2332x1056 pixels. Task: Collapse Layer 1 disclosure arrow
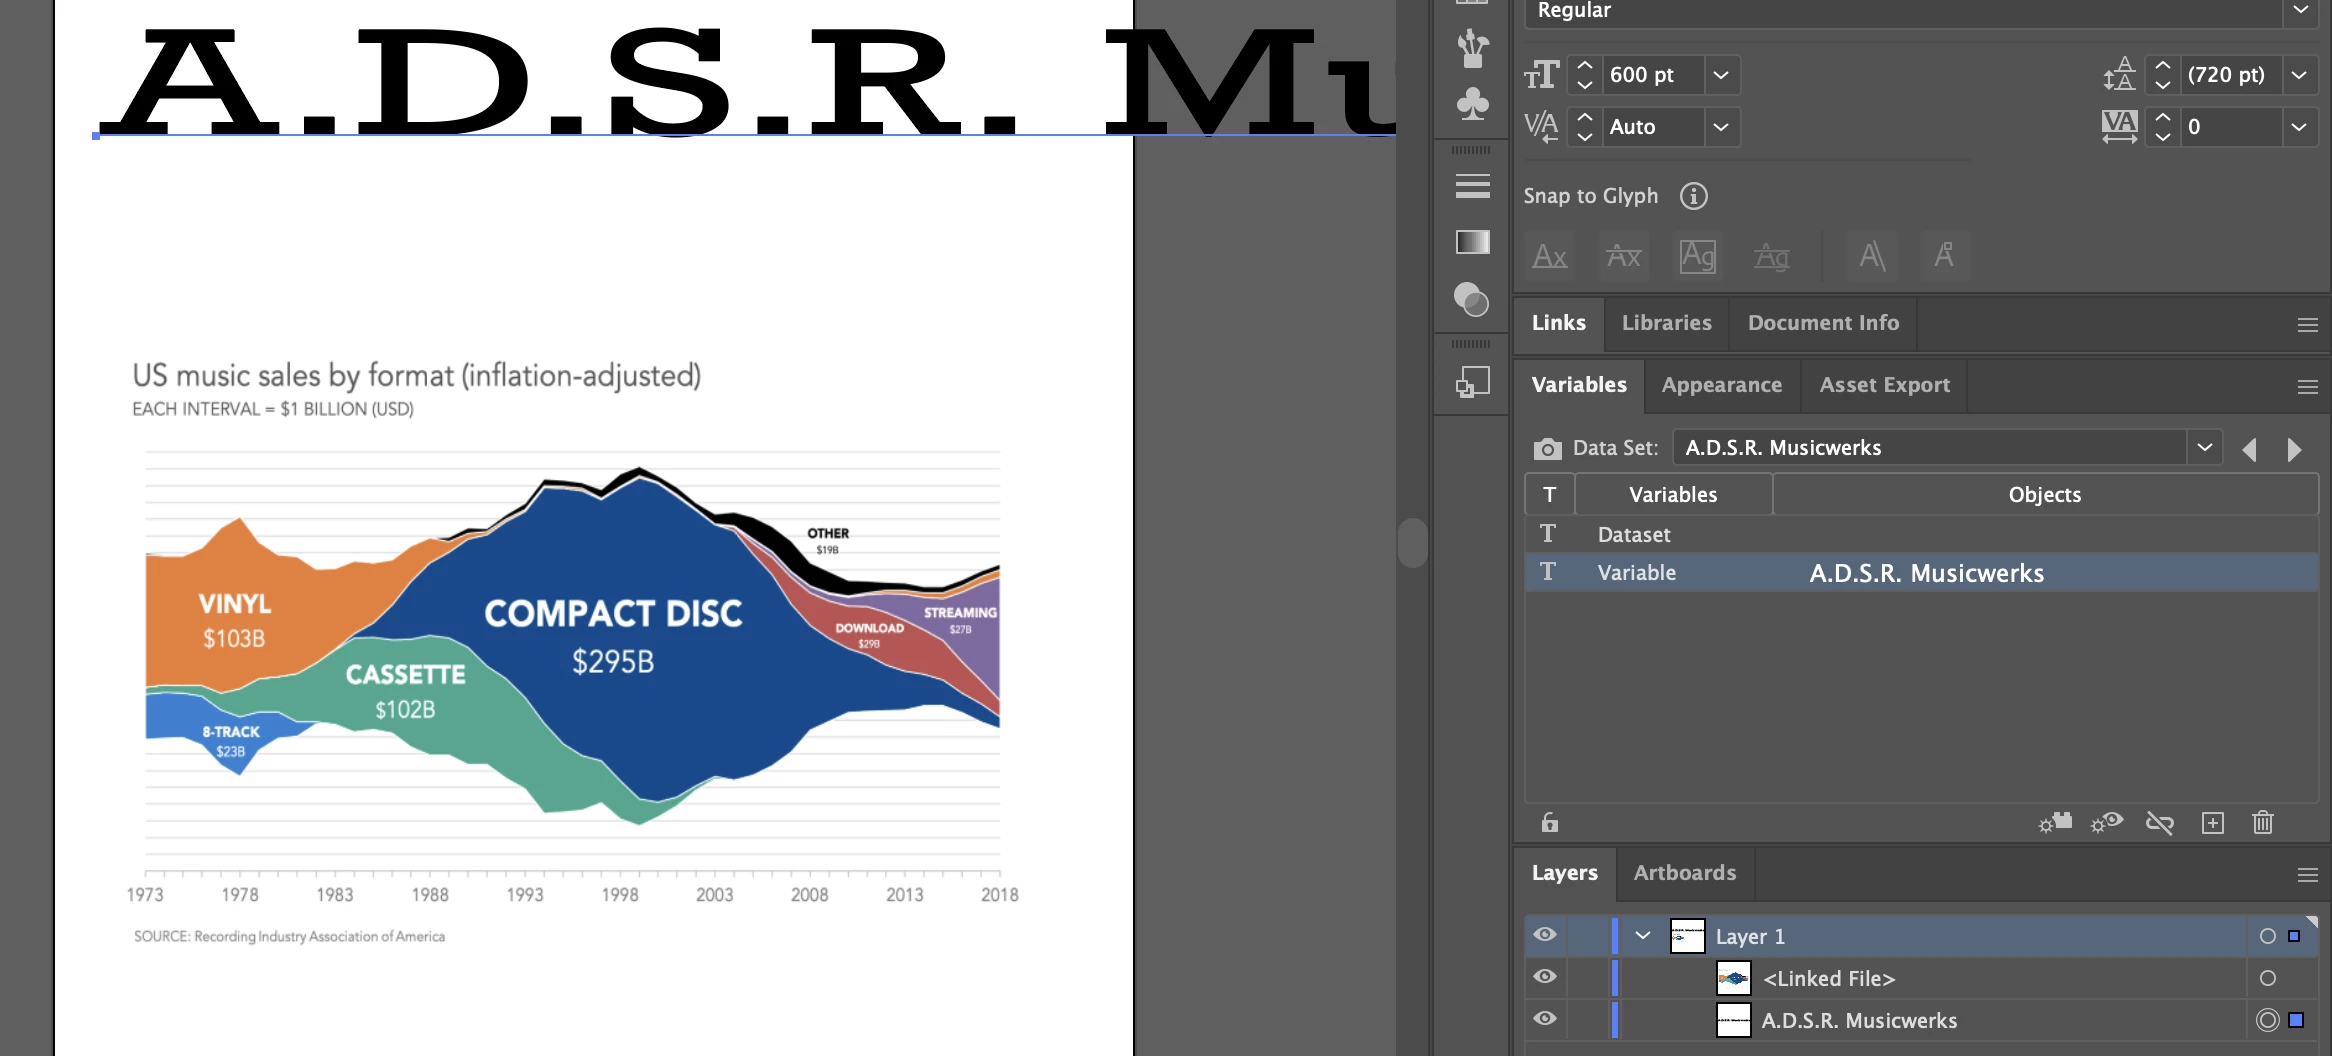1642,936
